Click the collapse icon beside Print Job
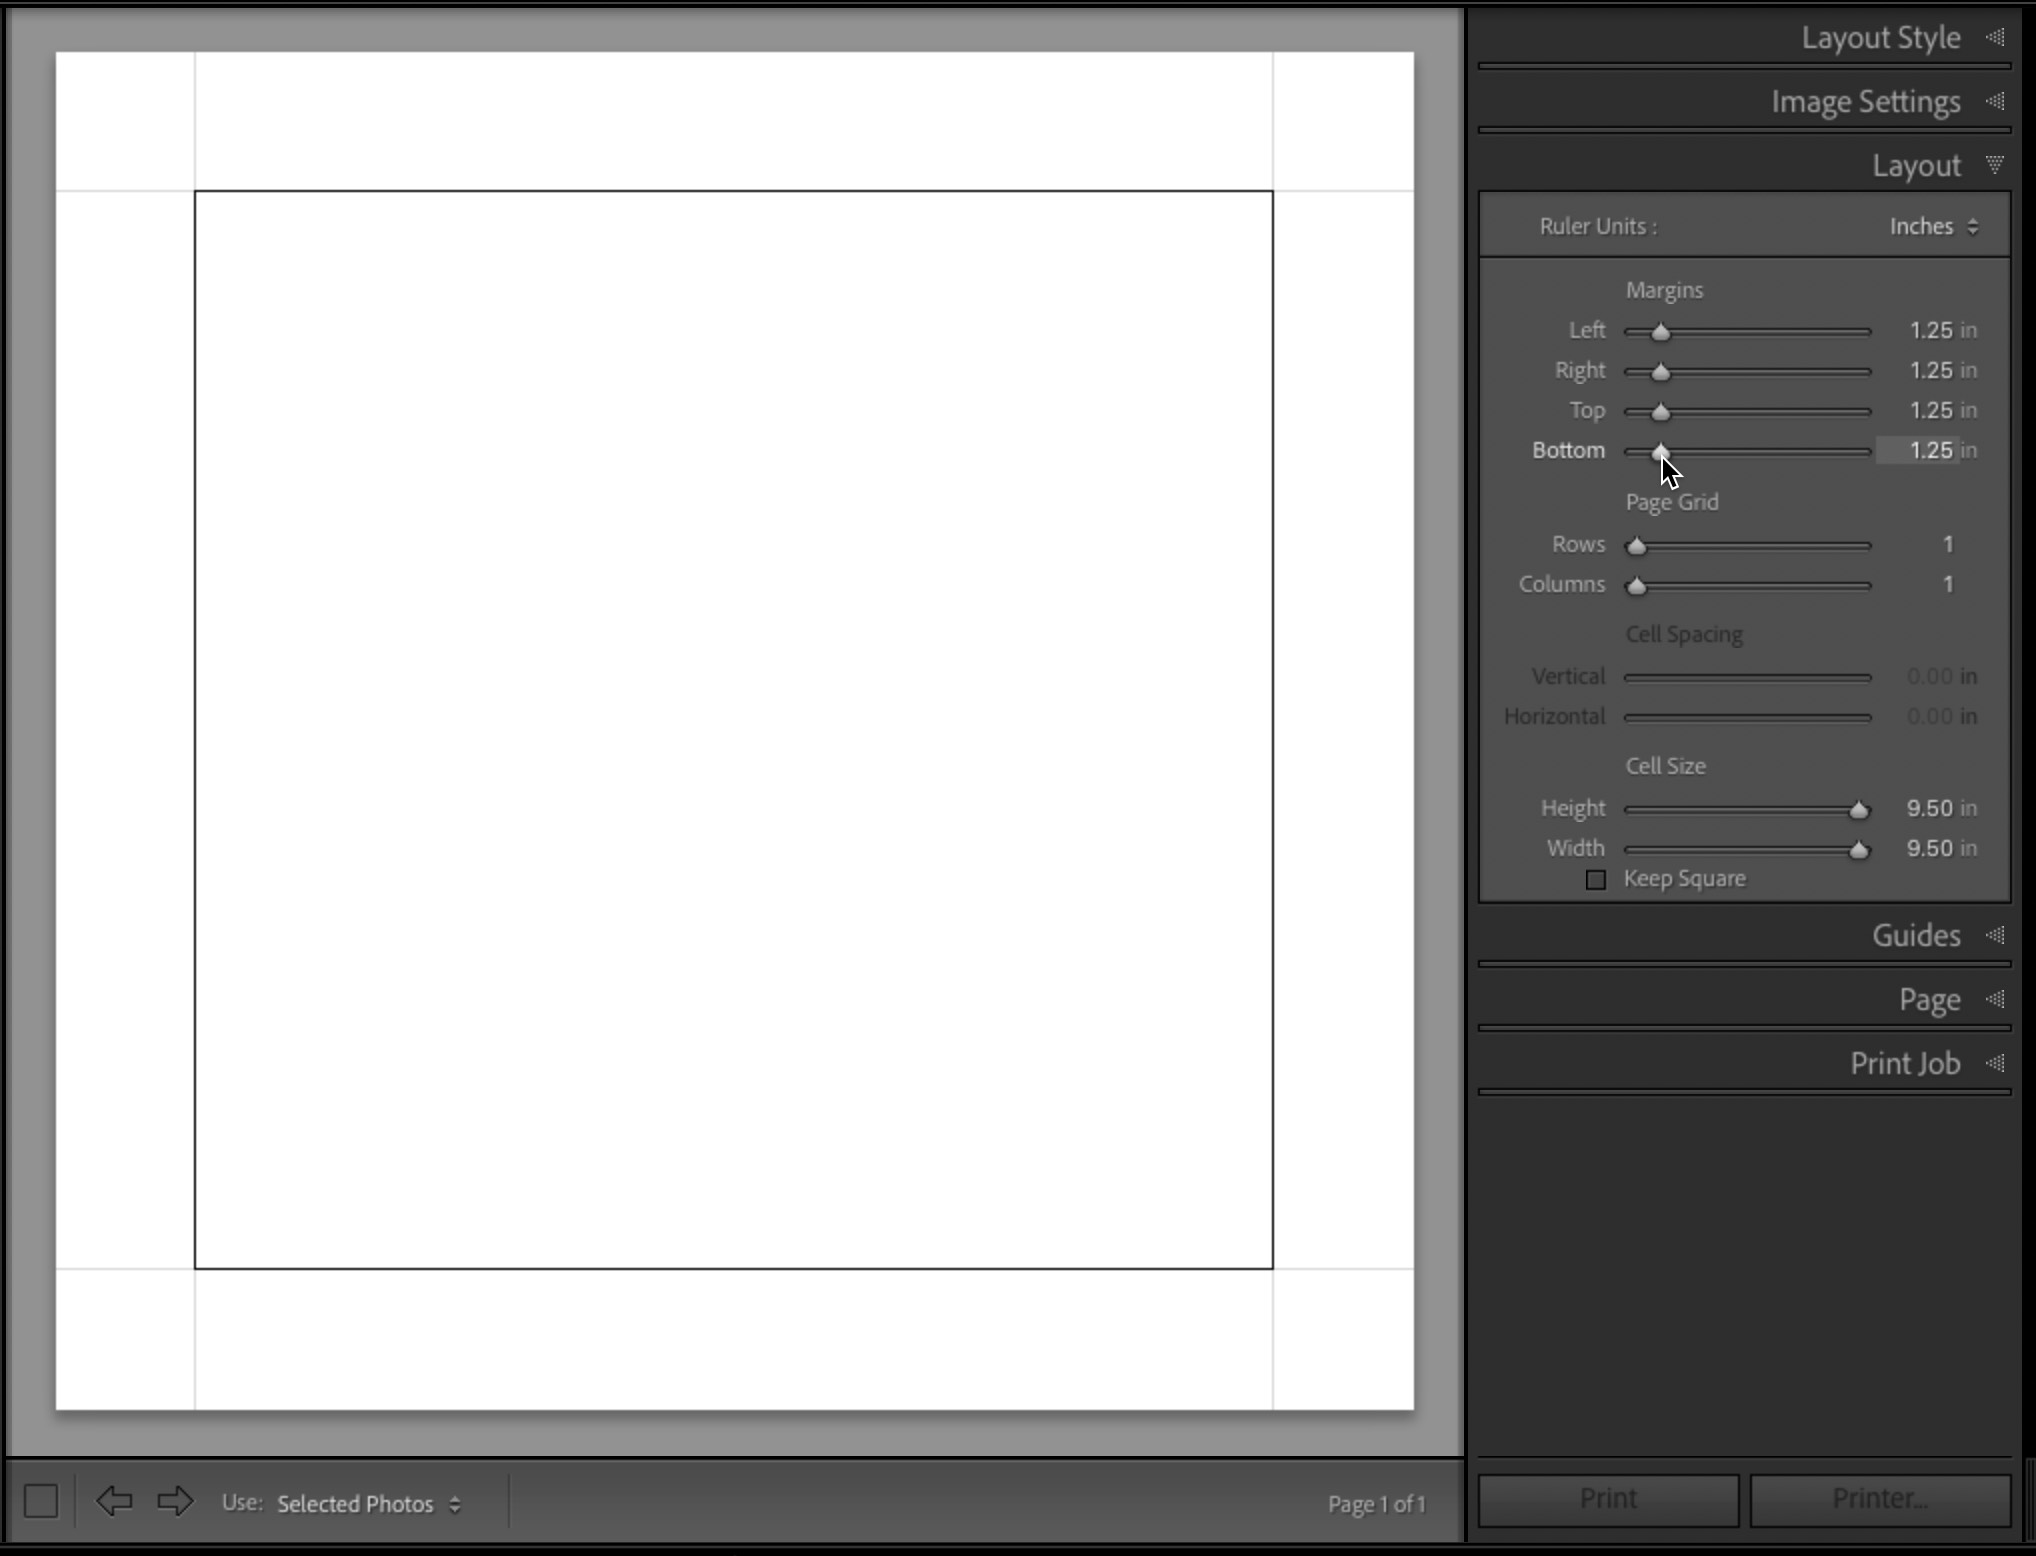2036x1556 pixels. (x=1996, y=1064)
